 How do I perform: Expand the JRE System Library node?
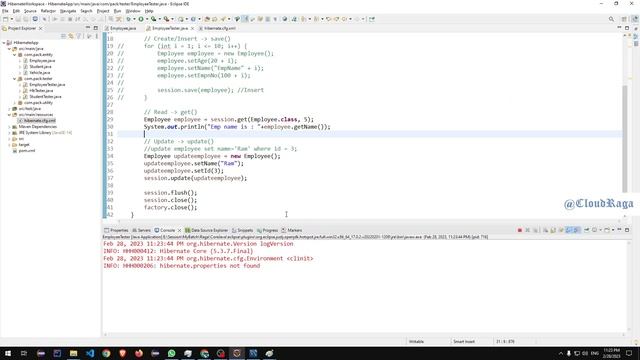(x=9, y=133)
